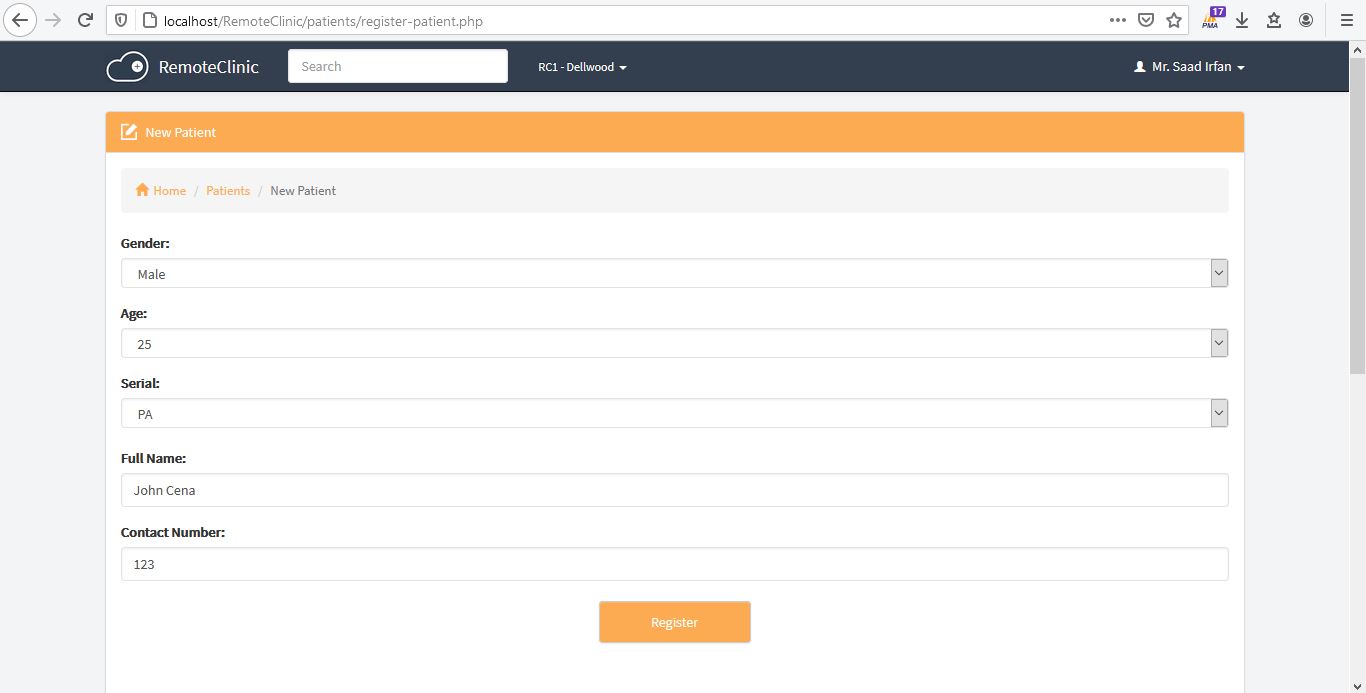Screen dimensions: 1366x693
Task: Reload the page with the refresh icon
Action: (86, 20)
